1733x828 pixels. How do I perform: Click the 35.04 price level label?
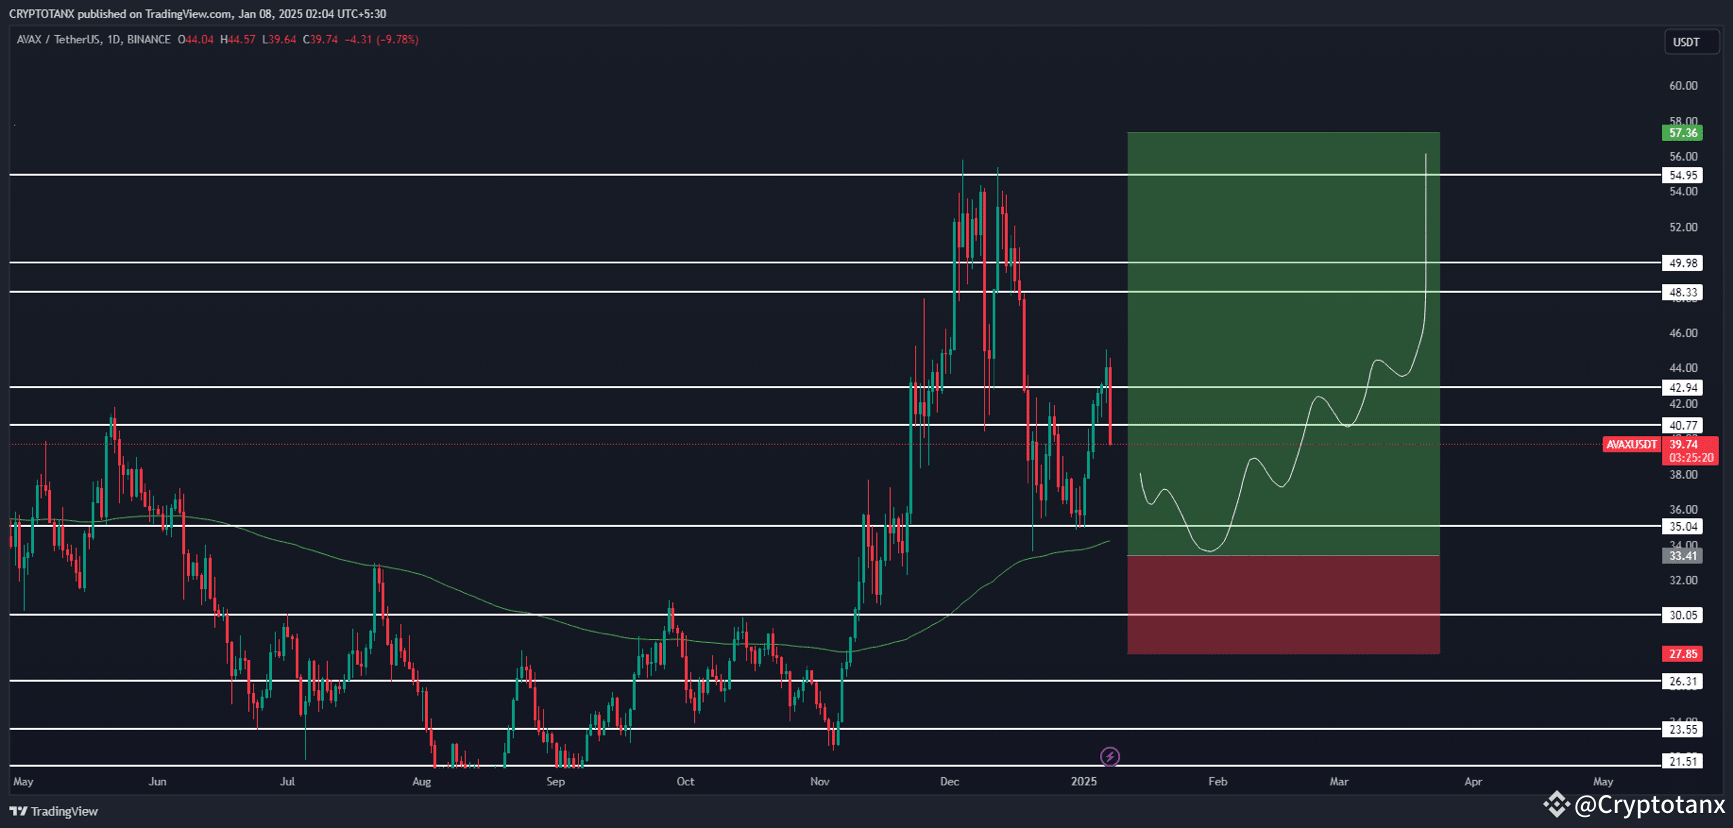1683,526
